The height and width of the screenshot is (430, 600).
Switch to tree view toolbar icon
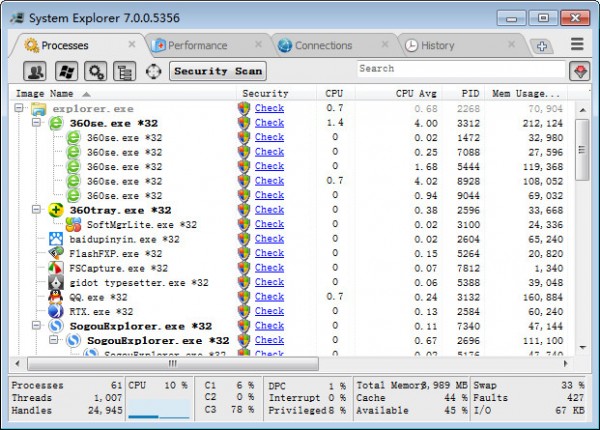pos(124,71)
